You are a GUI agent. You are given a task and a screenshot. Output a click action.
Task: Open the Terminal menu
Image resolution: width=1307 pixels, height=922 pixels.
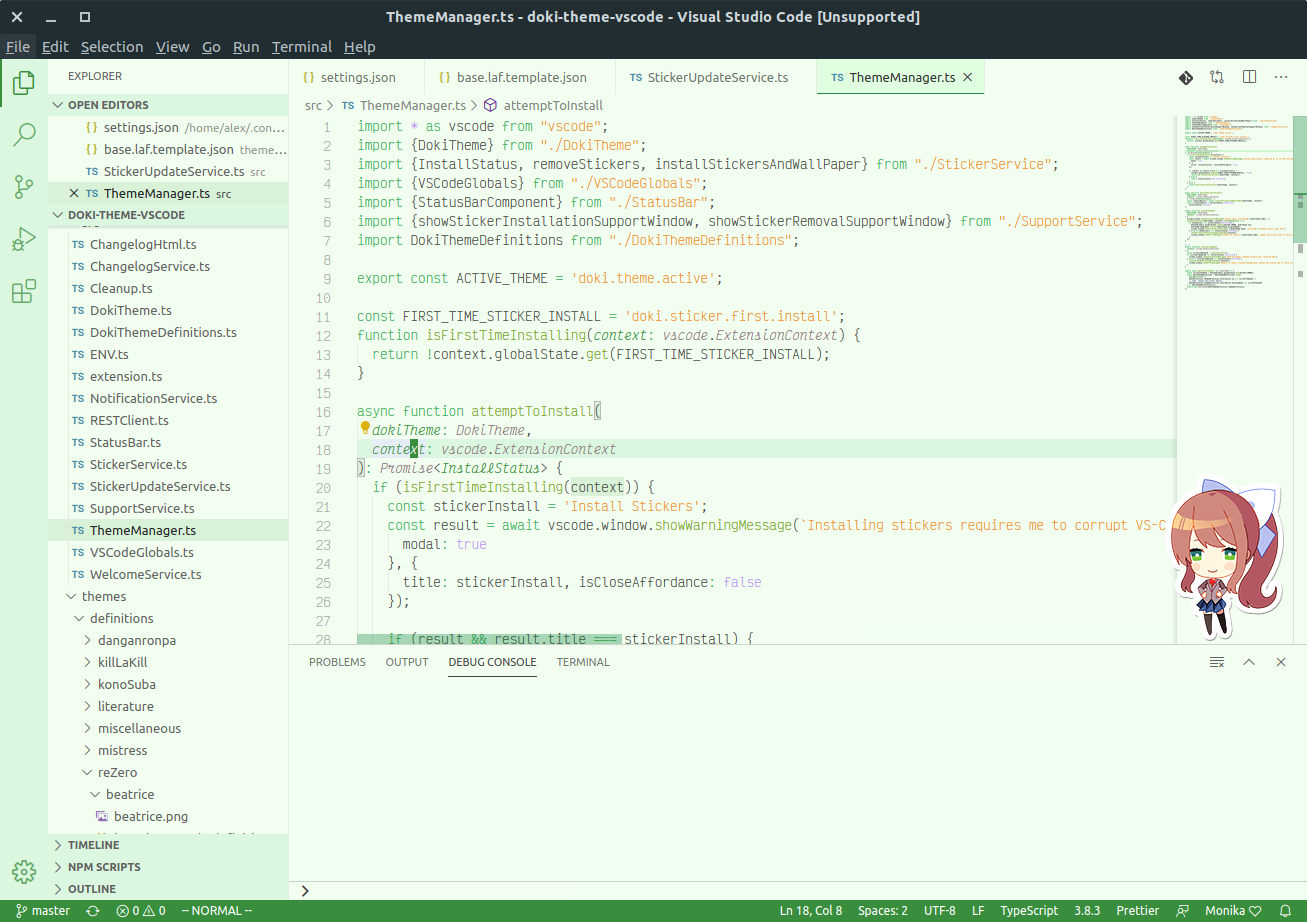[x=302, y=46]
